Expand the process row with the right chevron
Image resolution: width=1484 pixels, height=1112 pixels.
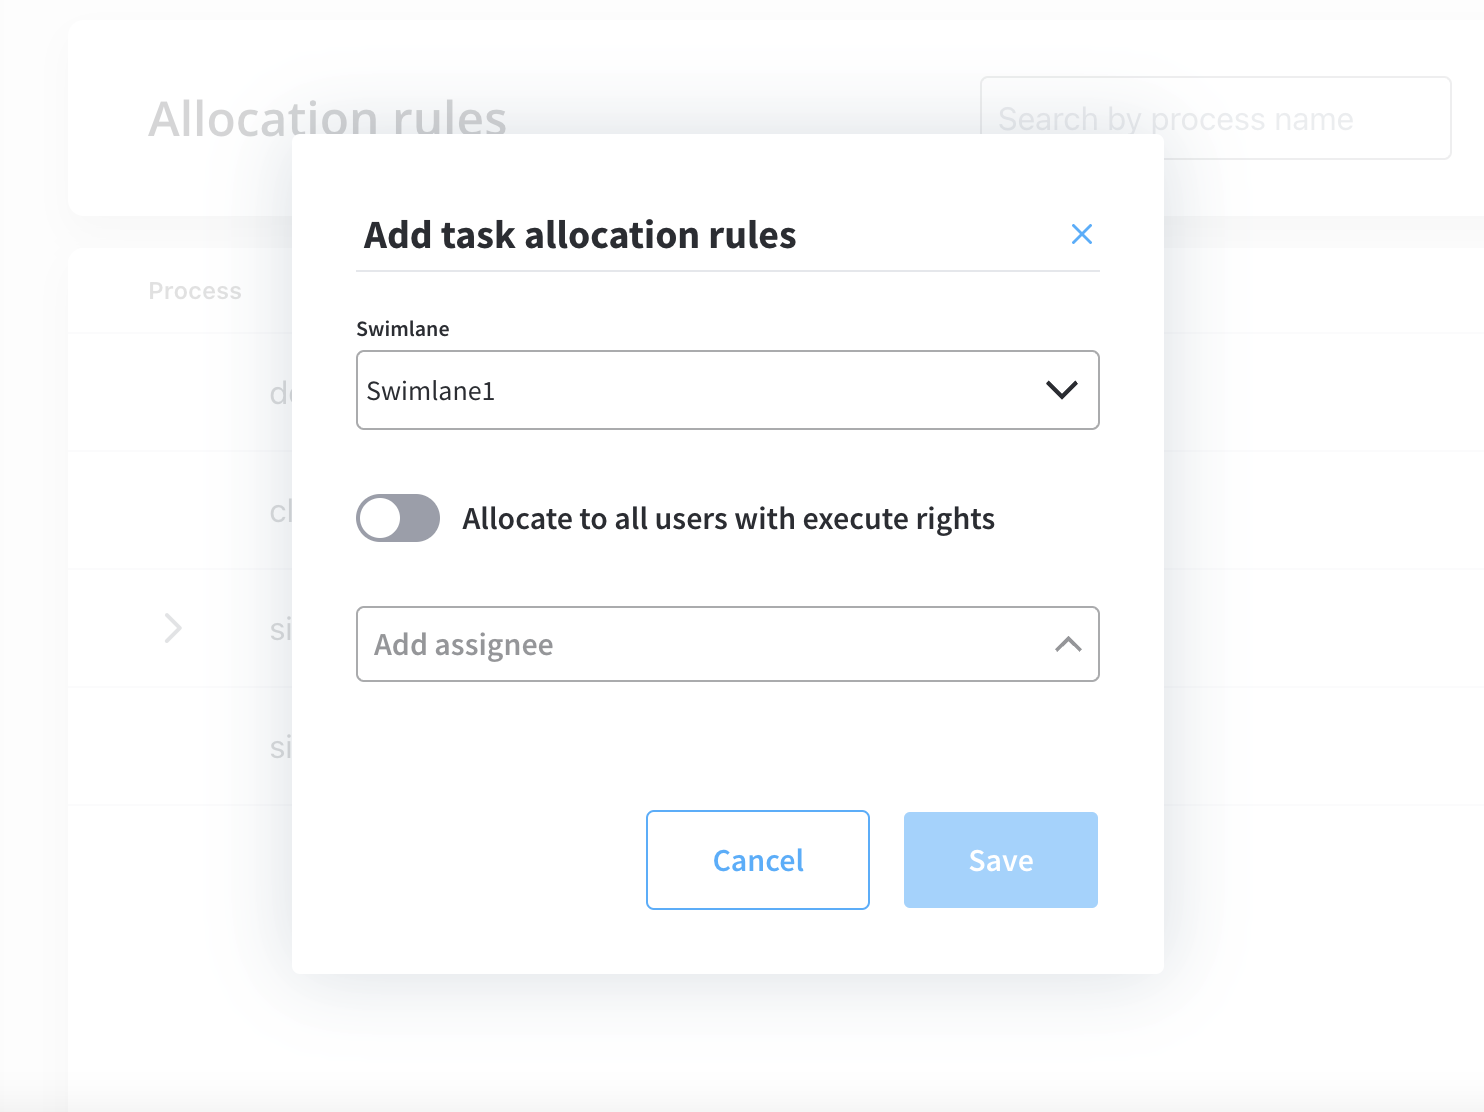click(173, 628)
